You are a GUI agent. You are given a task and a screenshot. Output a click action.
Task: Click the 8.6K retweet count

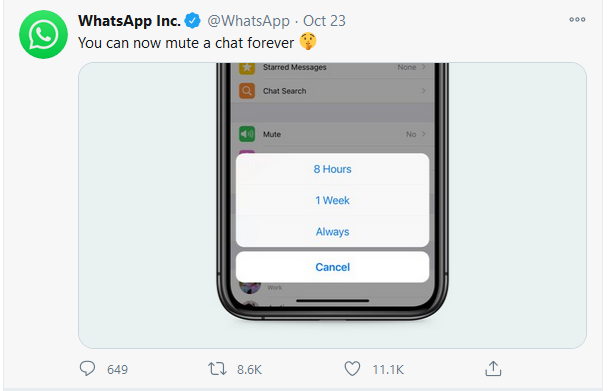coord(249,370)
